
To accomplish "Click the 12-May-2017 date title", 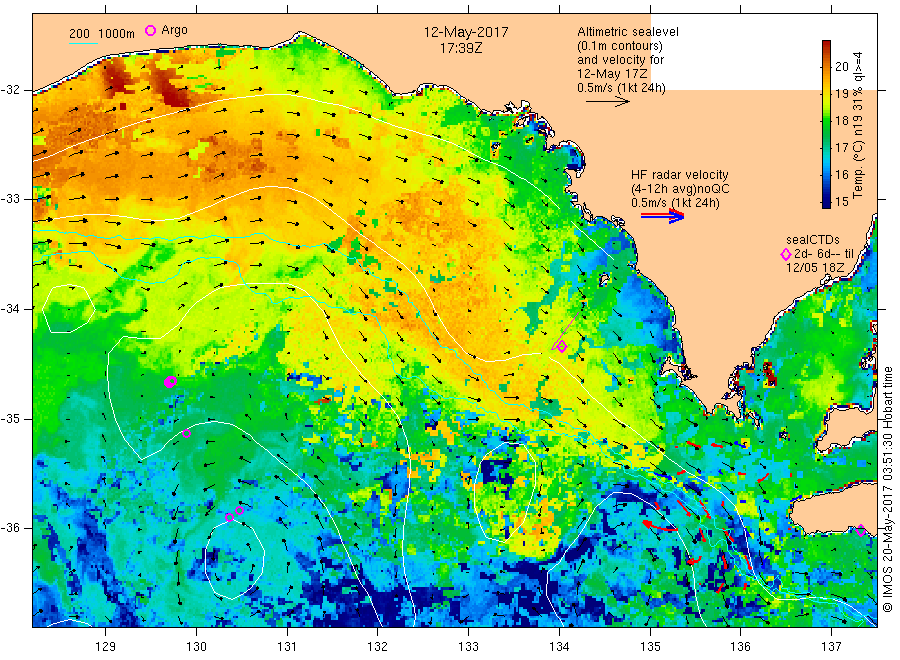I will 466,32.
